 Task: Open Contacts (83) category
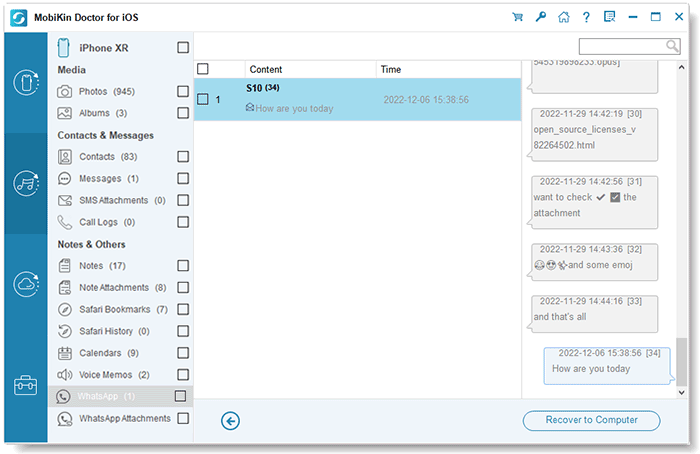click(108, 157)
